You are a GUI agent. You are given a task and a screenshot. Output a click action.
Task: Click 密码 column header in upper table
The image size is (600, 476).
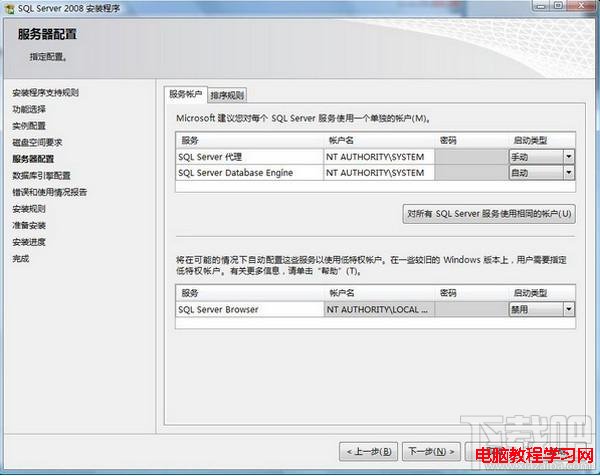click(x=471, y=140)
